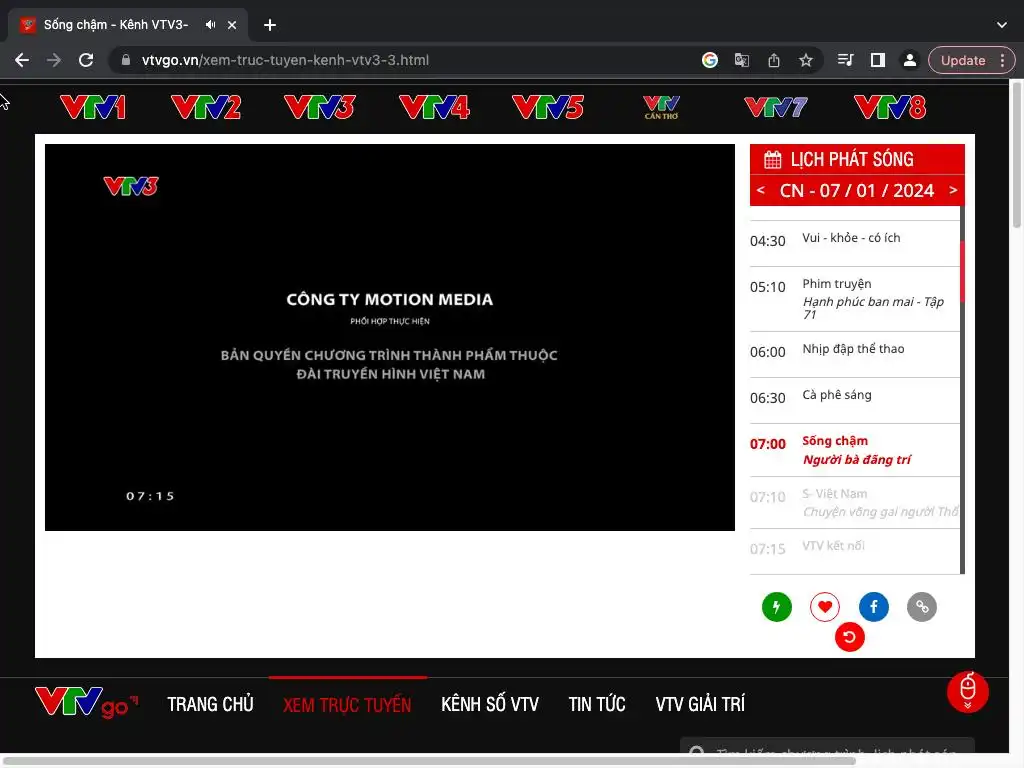Switch to the VTV7 channel logo
This screenshot has width=1024, height=768.
776,108
